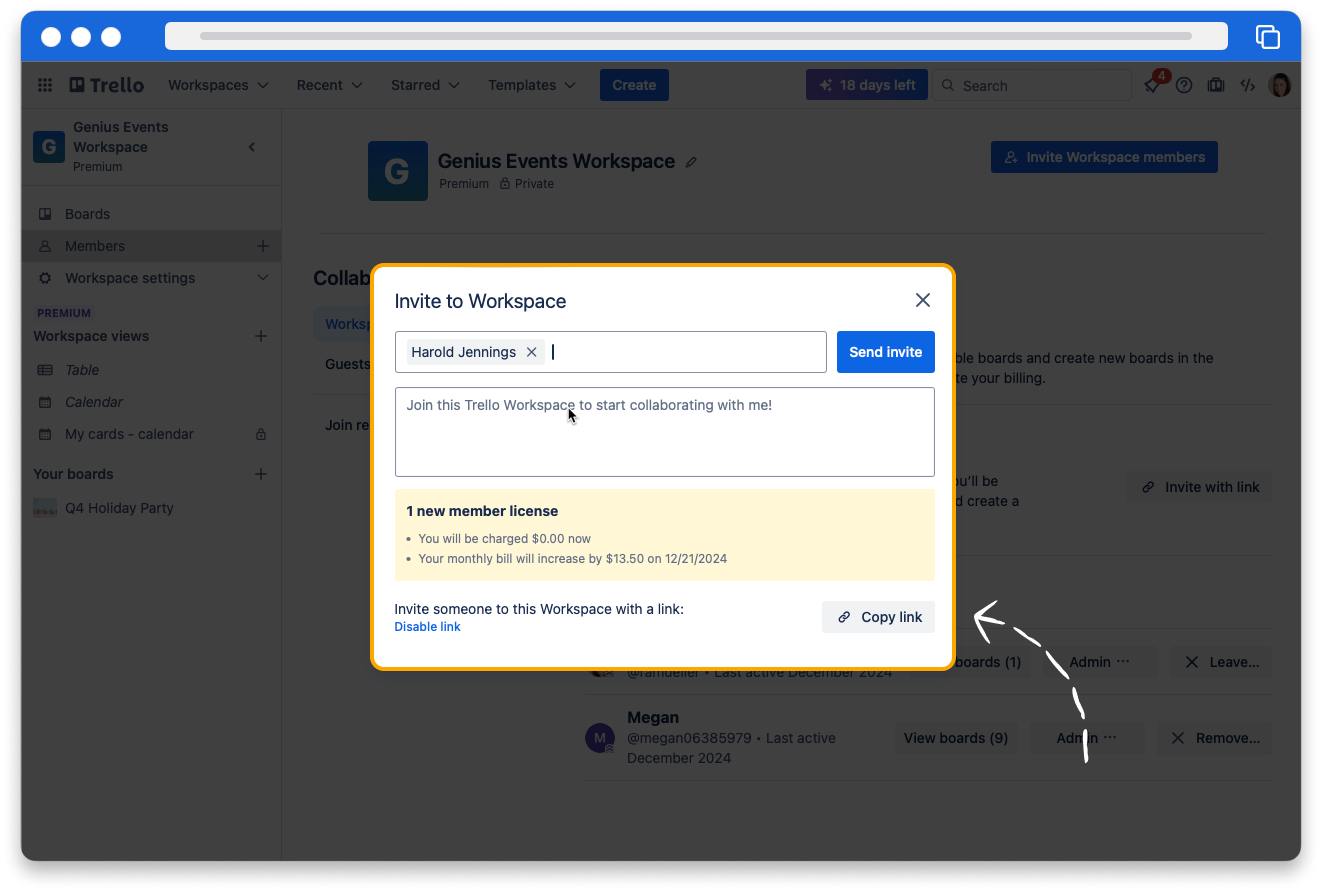This screenshot has height=892, width=1322.
Task: Collapse the sidebar with the arrow
Action: (x=252, y=147)
